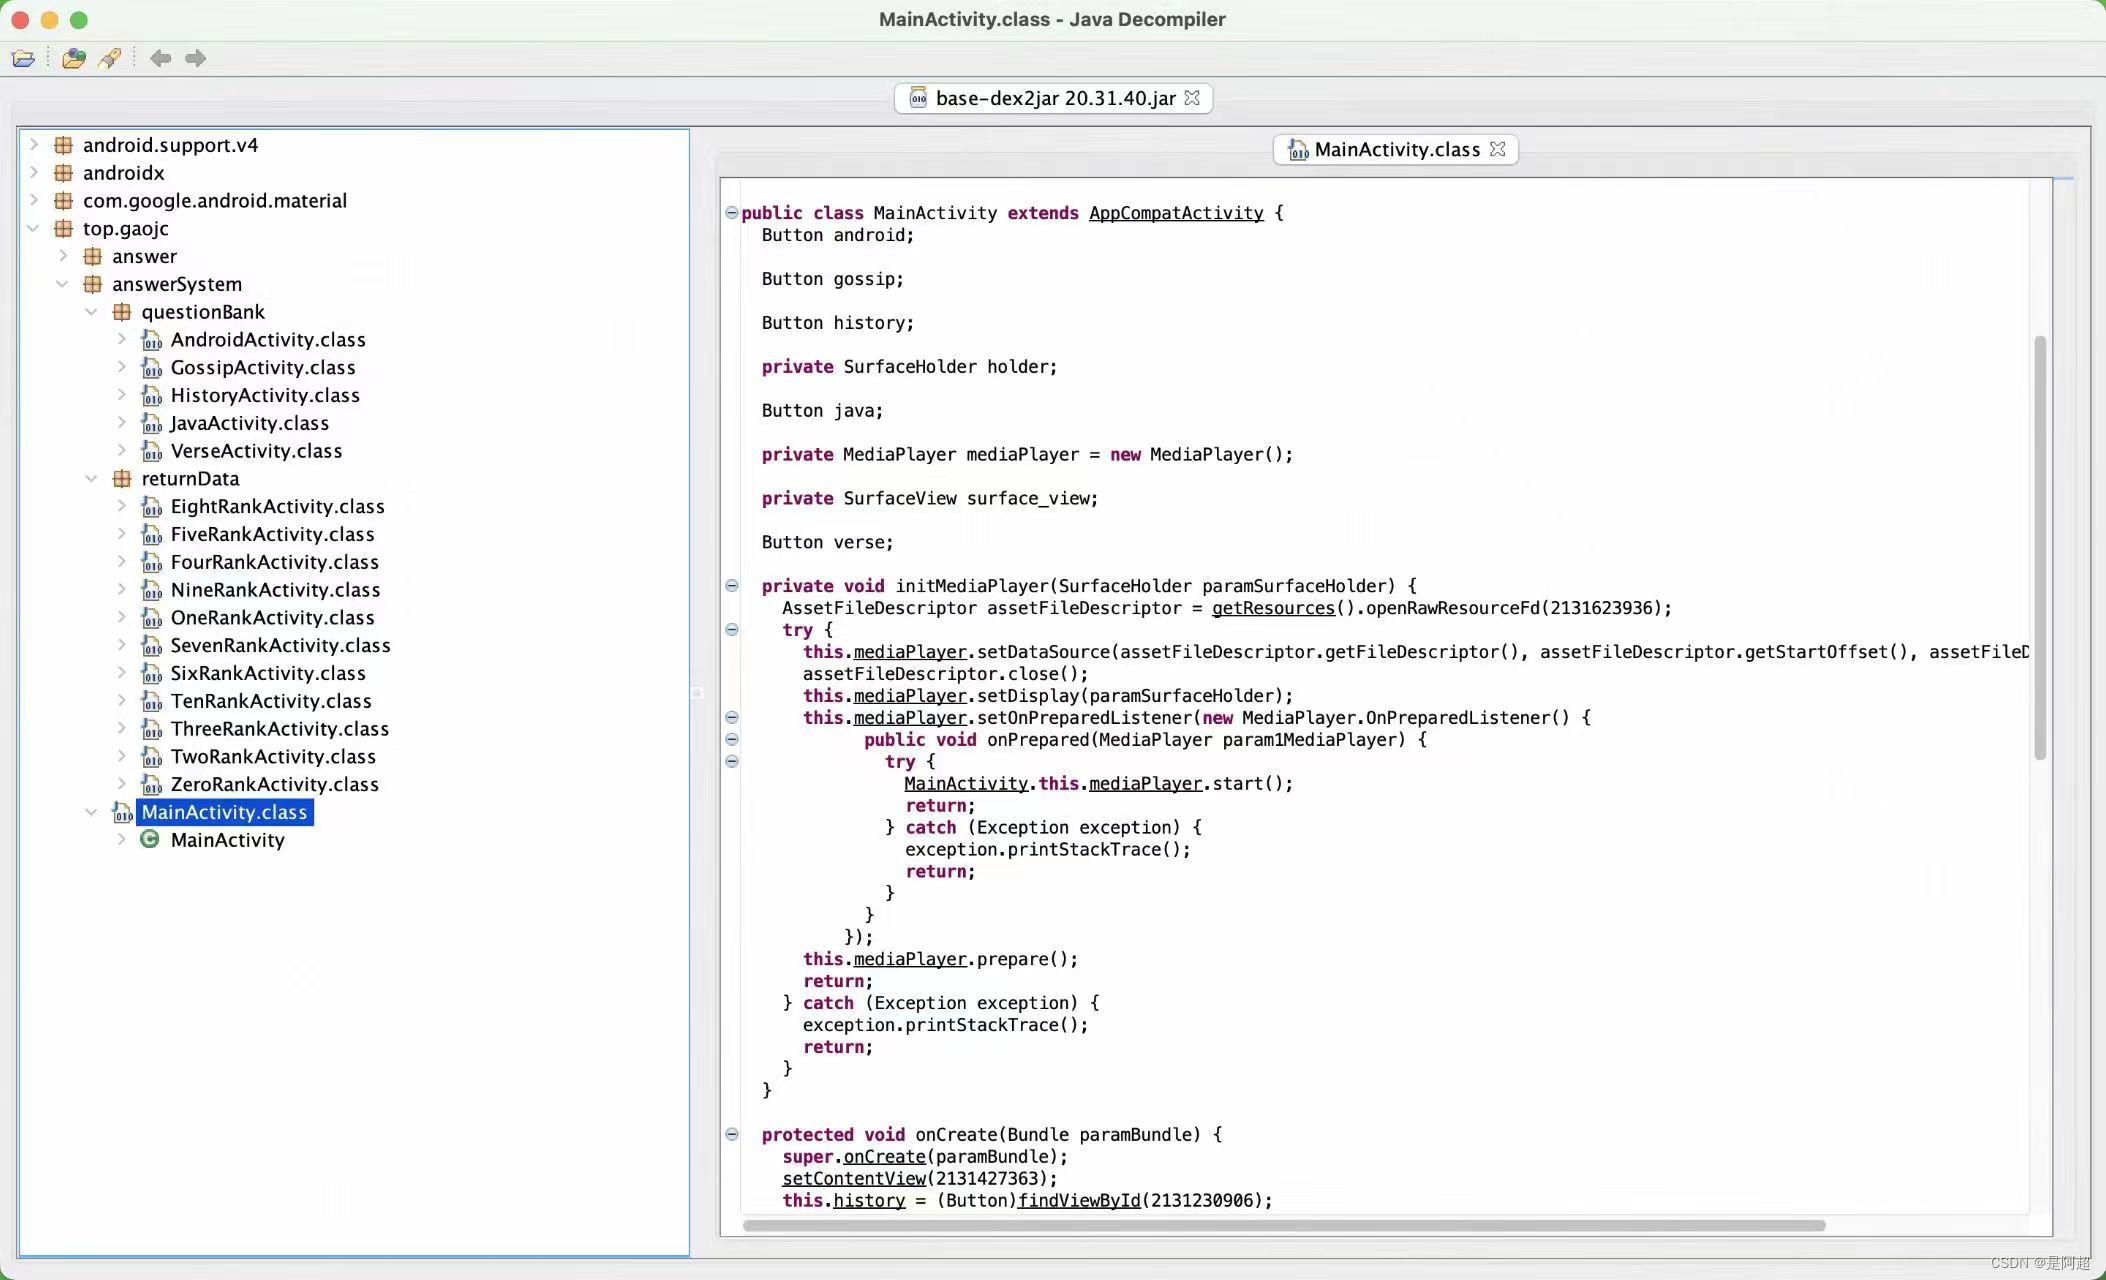Collapse the MainActivity class code block
The height and width of the screenshot is (1280, 2106).
pyautogui.click(x=731, y=213)
